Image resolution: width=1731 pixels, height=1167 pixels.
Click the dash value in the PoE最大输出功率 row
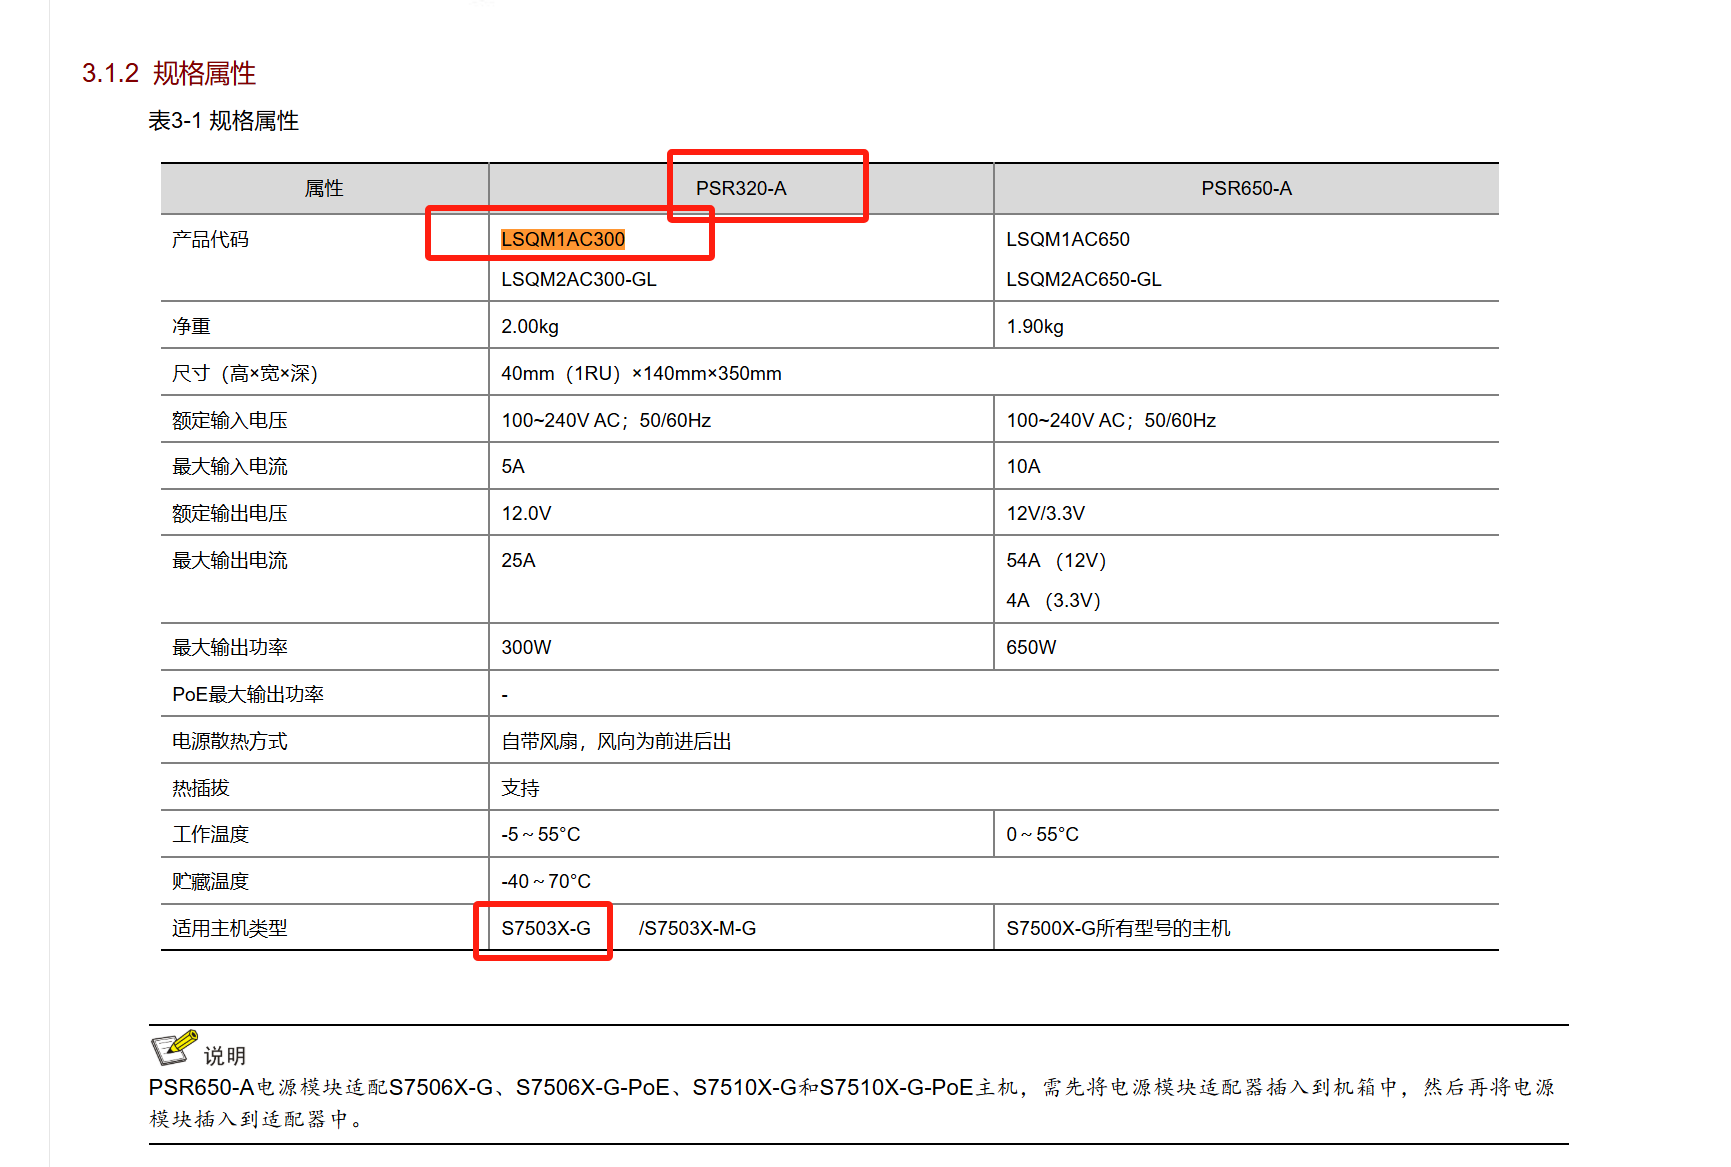(x=505, y=694)
